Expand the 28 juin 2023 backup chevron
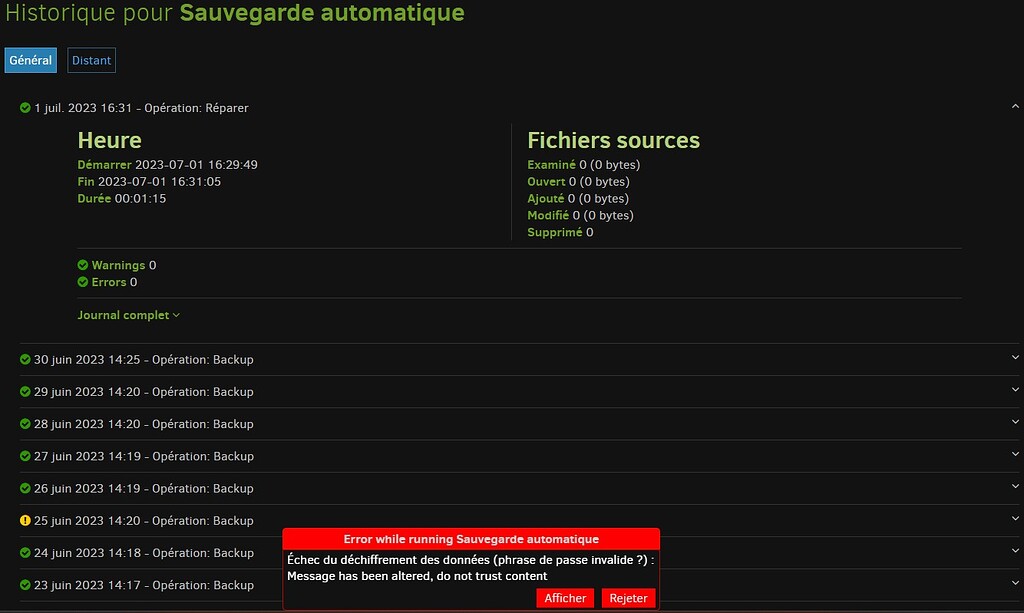1024x613 pixels. point(1015,423)
